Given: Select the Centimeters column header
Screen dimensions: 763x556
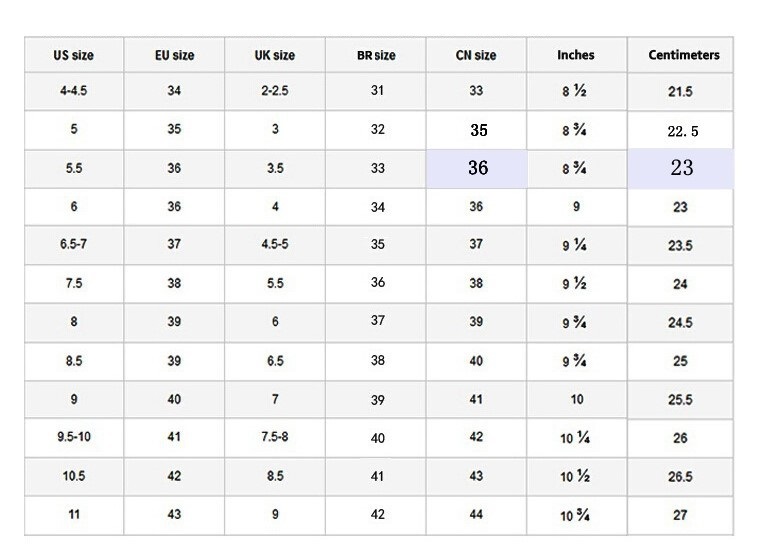Looking at the screenshot, I should pyautogui.click(x=680, y=56).
